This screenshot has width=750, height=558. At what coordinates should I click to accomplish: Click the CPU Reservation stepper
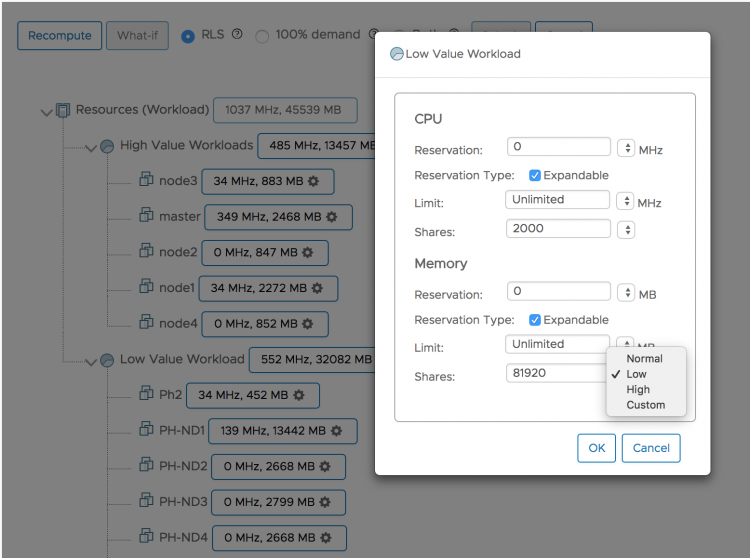click(627, 148)
